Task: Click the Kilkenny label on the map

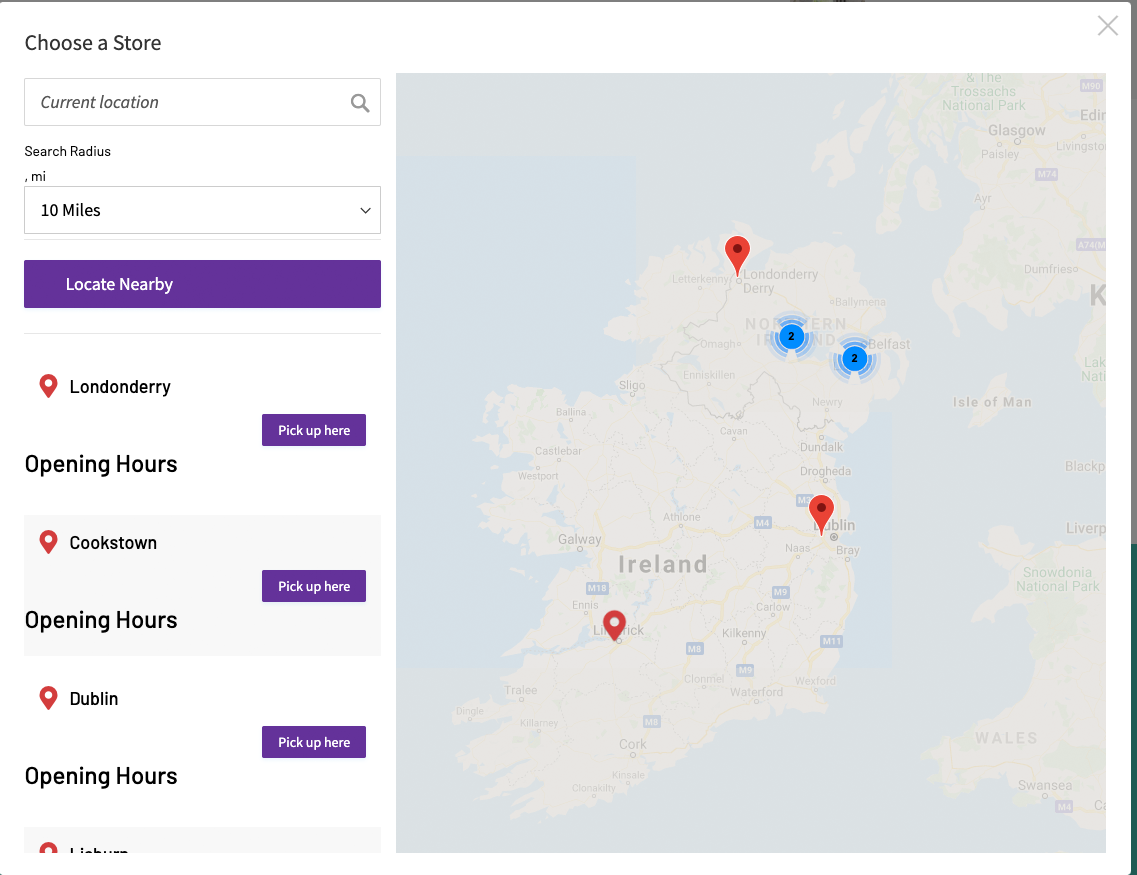Action: point(744,633)
